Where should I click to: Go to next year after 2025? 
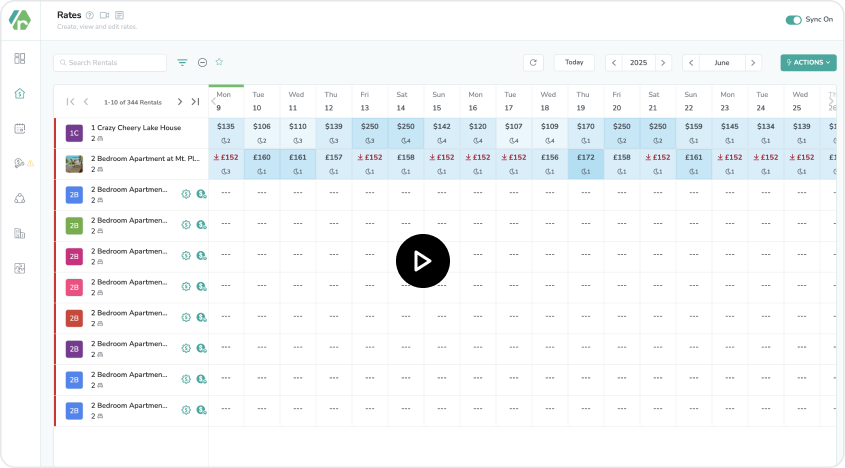click(662, 62)
